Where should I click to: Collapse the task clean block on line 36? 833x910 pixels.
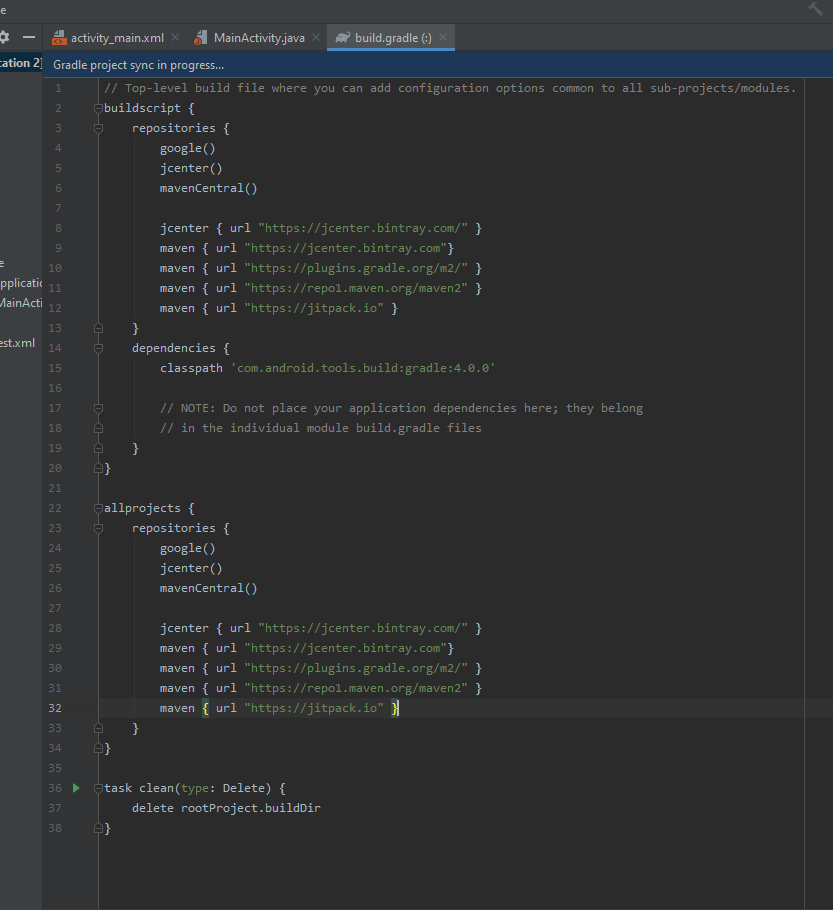98,788
